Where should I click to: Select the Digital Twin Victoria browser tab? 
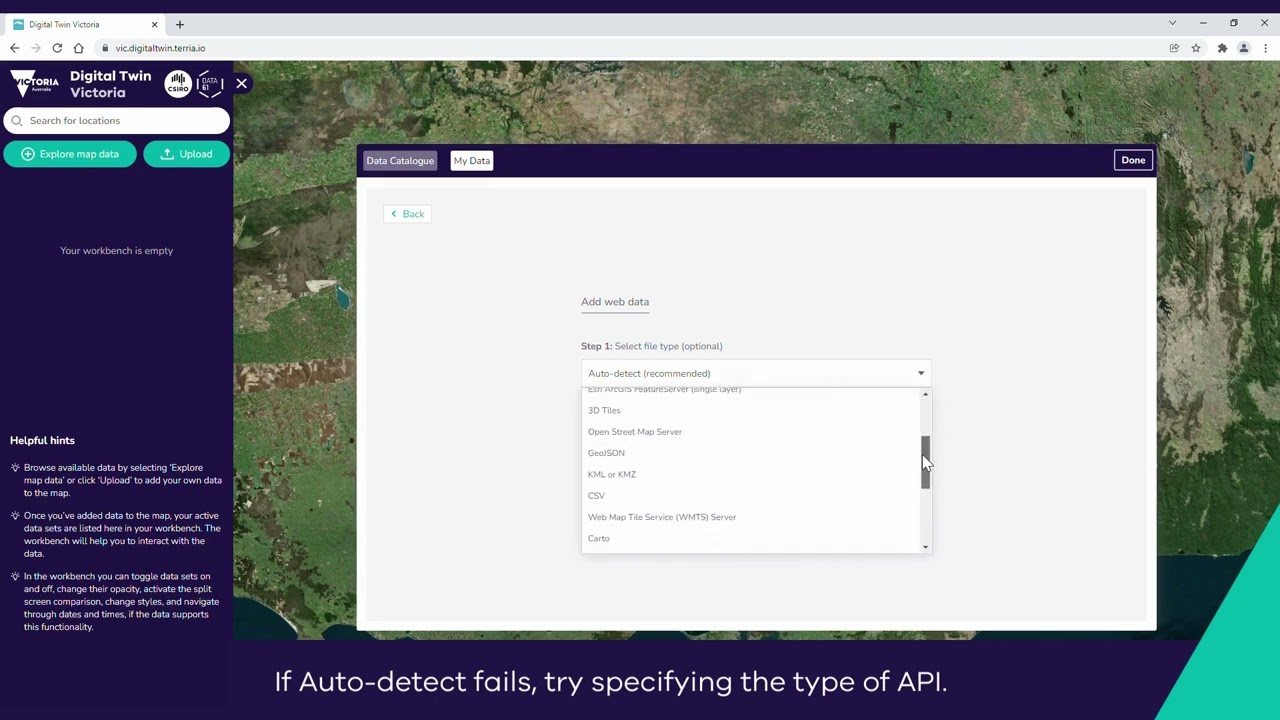pyautogui.click(x=84, y=24)
